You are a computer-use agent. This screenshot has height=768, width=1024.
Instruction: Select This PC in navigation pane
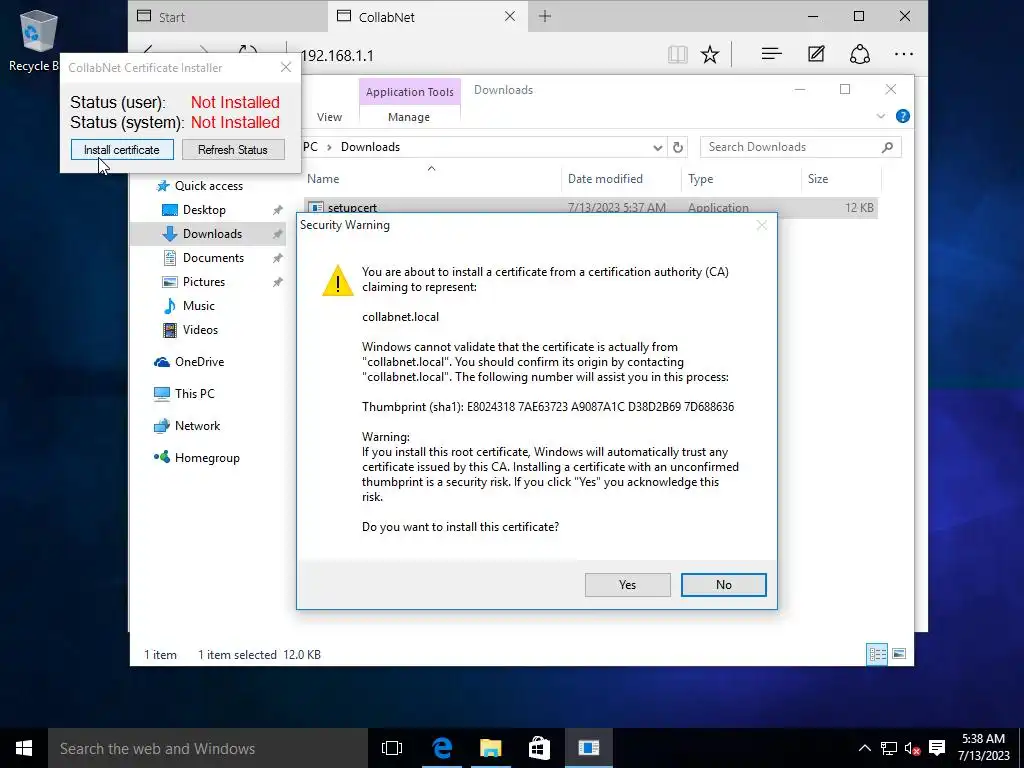pos(194,394)
